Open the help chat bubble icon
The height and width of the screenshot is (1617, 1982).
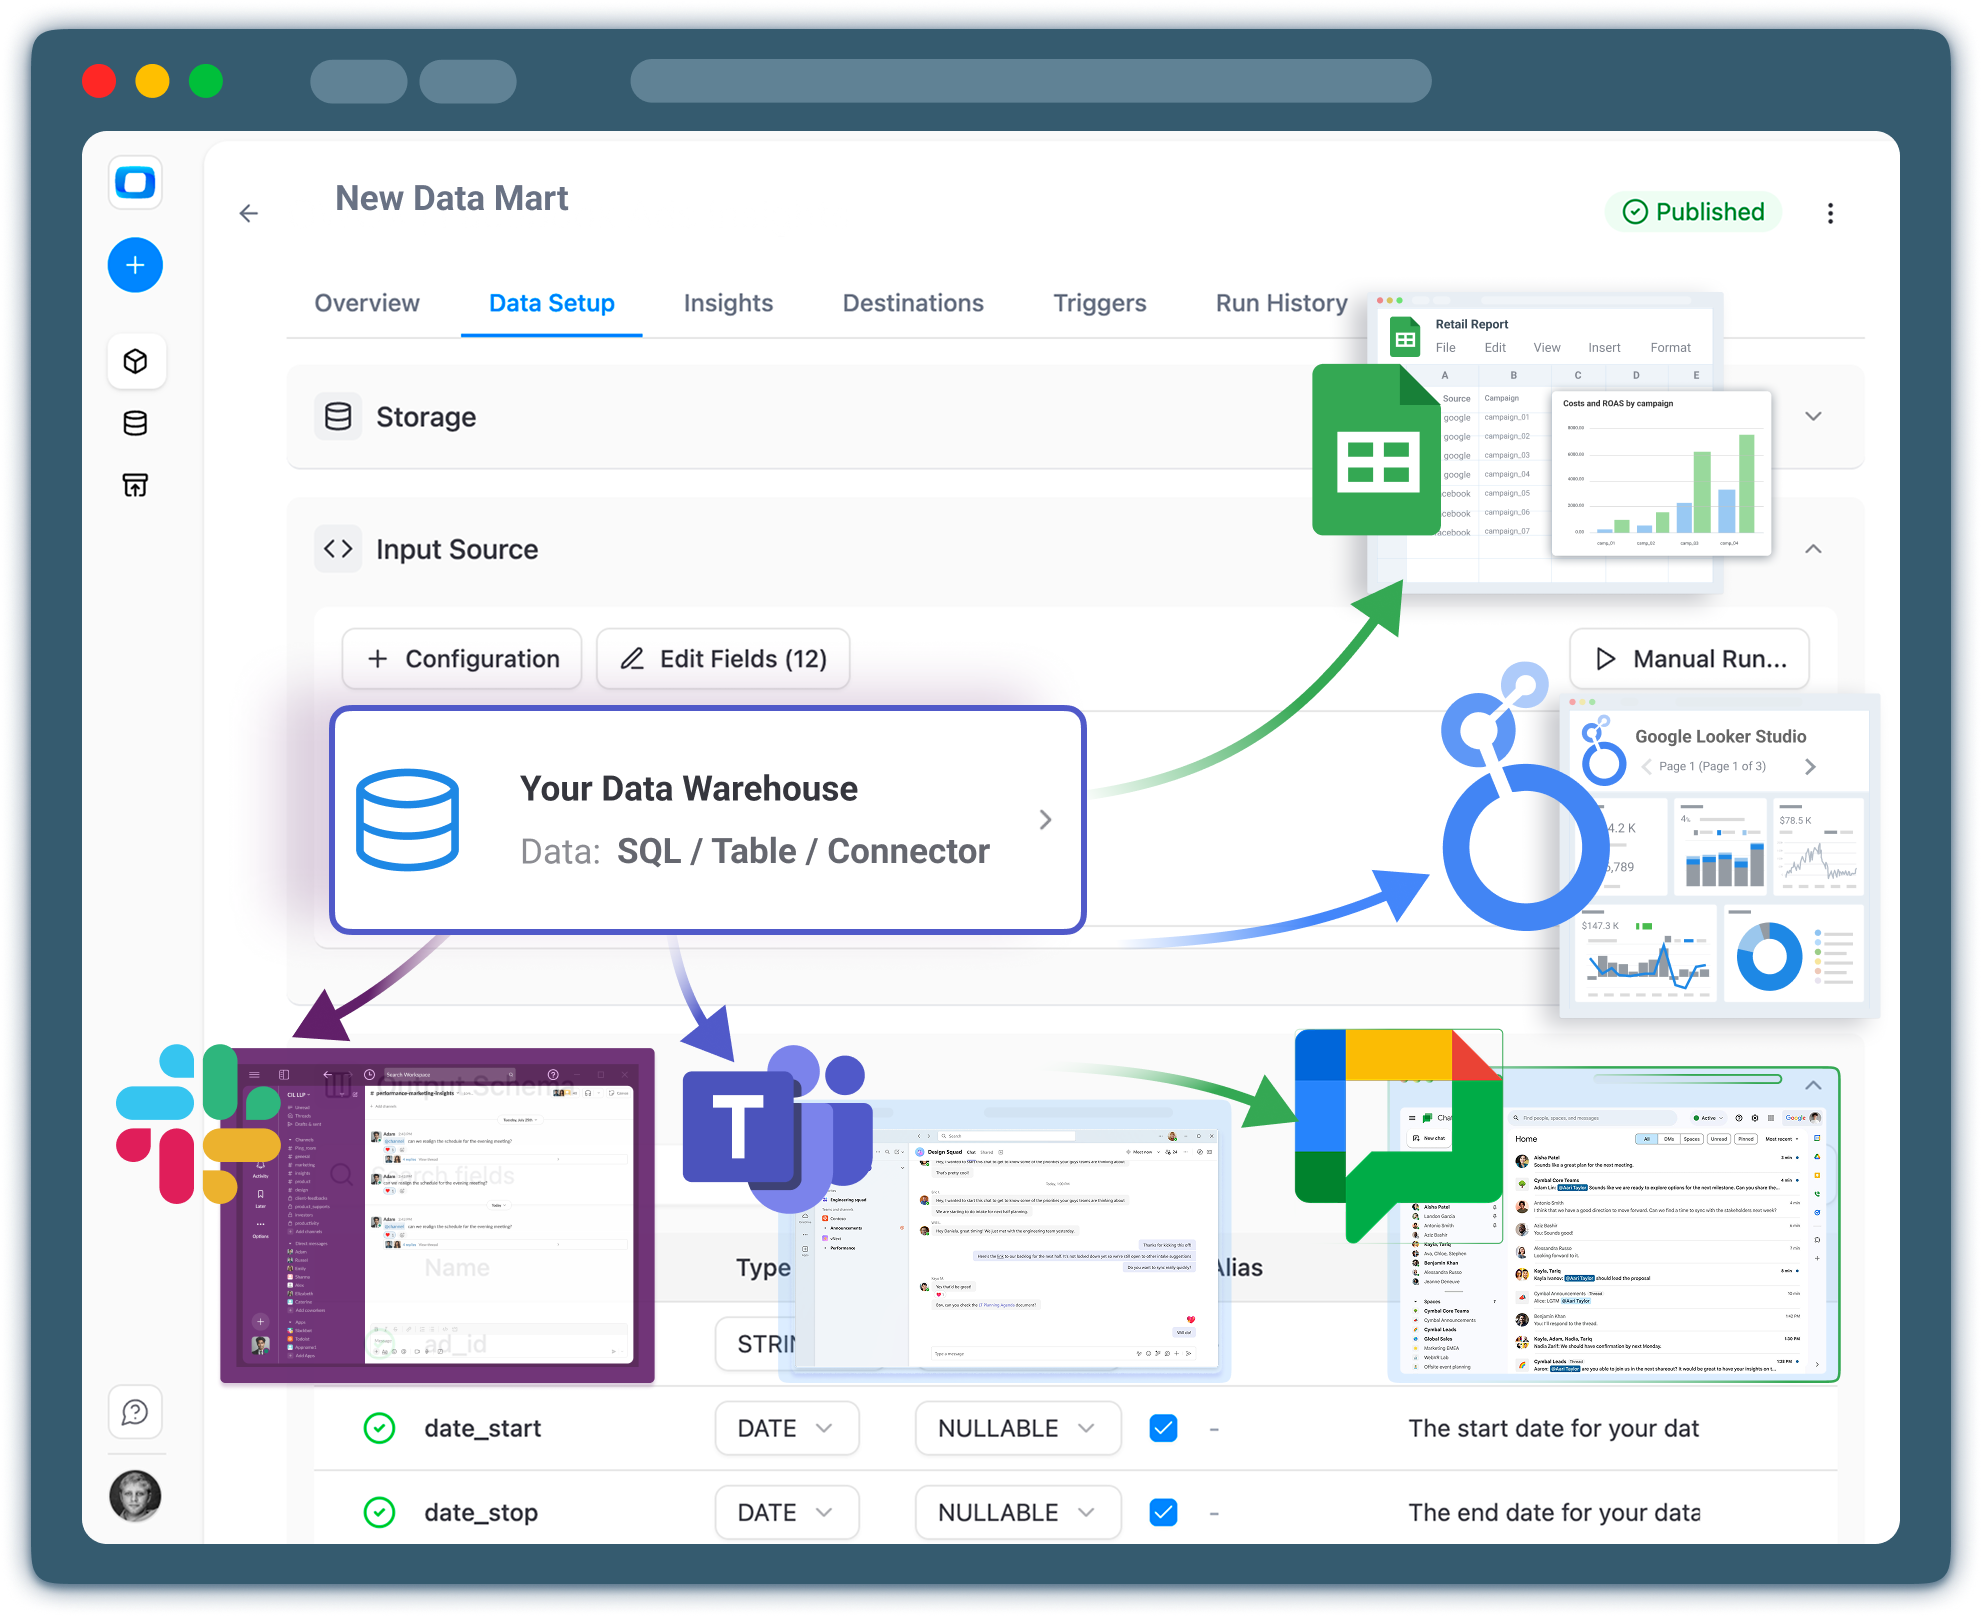point(135,1411)
